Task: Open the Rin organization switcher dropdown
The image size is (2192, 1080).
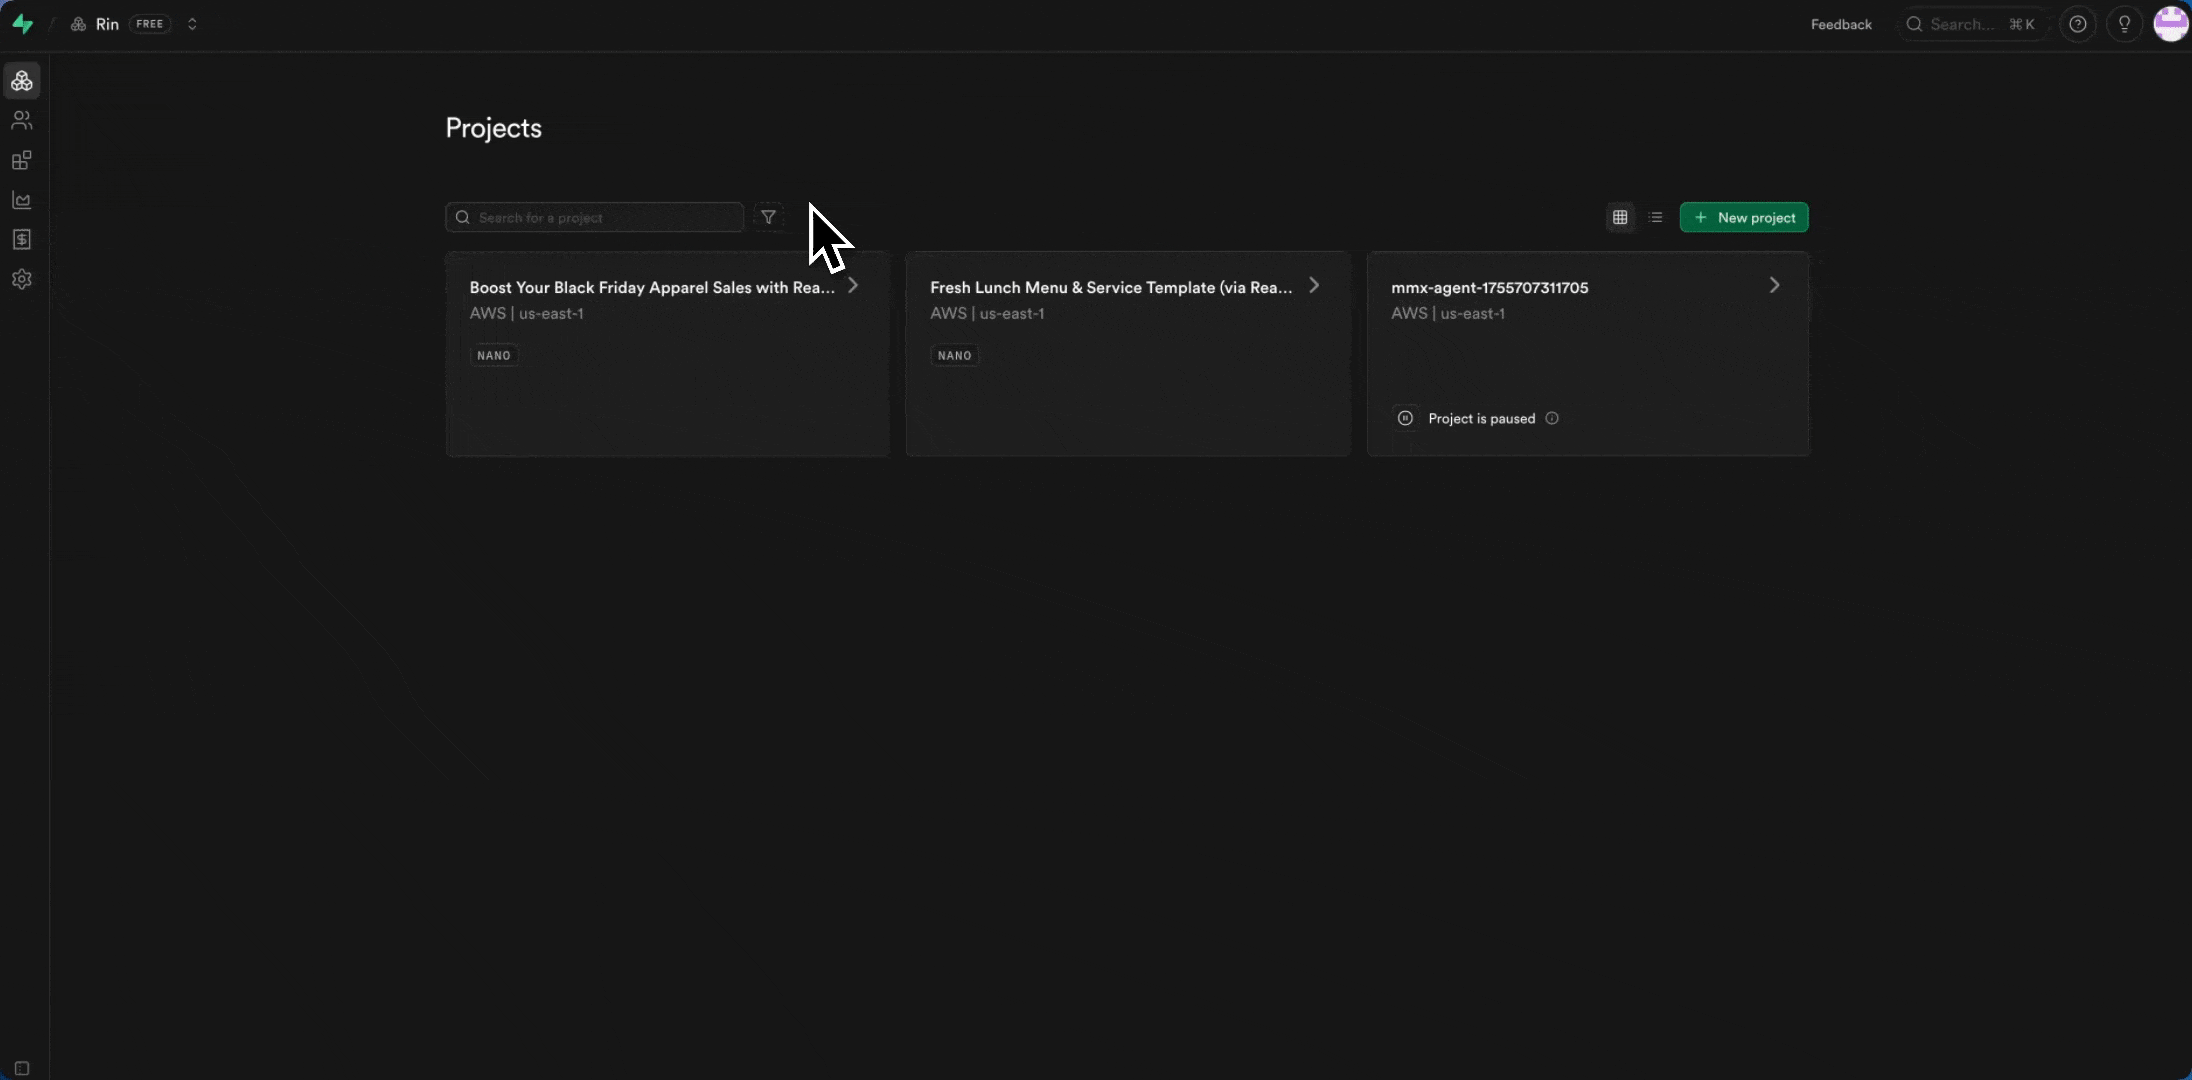Action: (192, 24)
